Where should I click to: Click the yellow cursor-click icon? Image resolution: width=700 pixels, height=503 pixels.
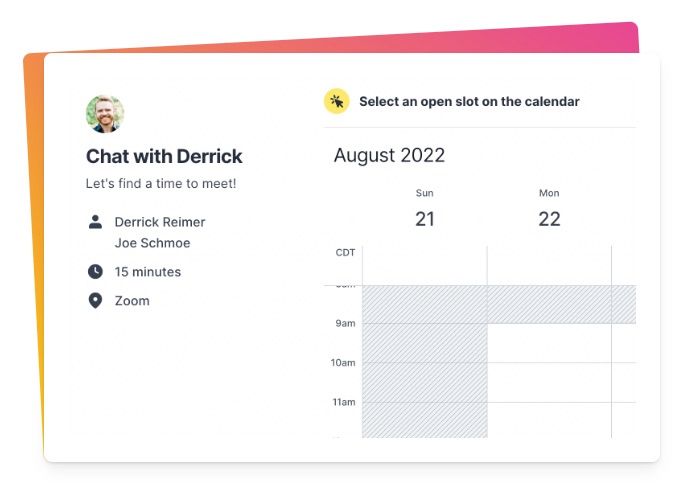click(337, 101)
